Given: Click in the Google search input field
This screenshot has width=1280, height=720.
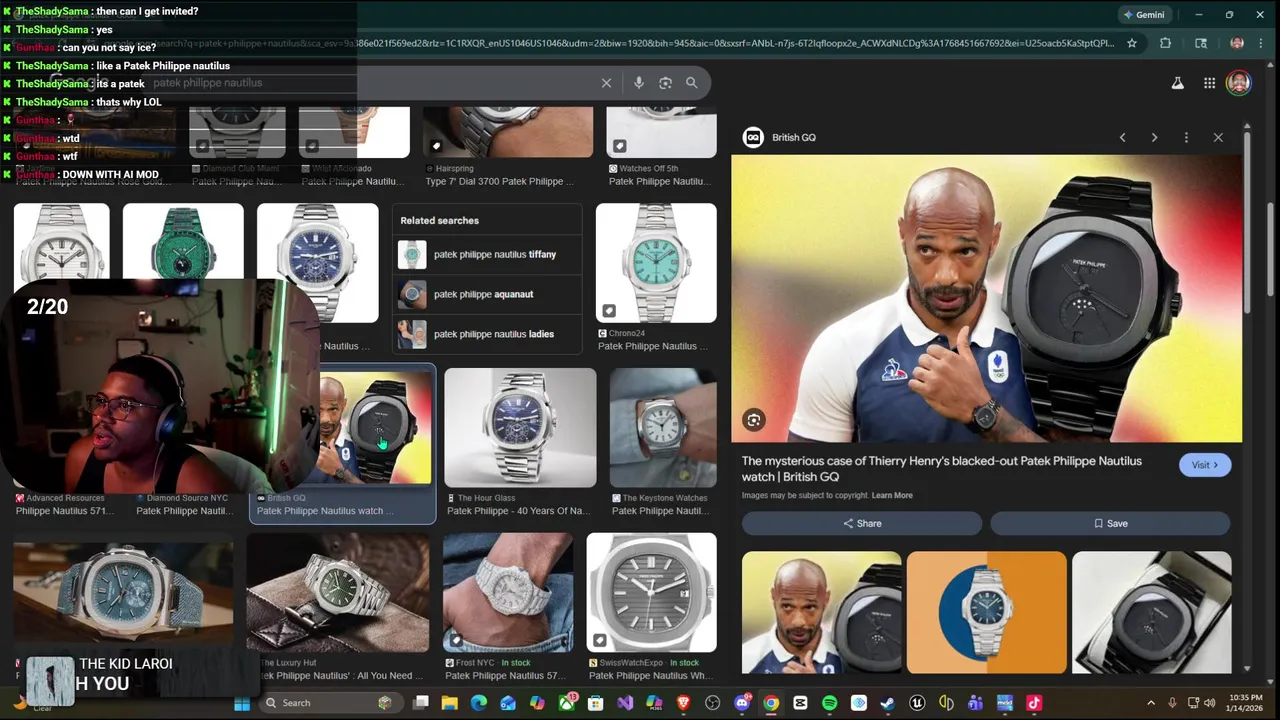Looking at the screenshot, I should (x=370, y=83).
